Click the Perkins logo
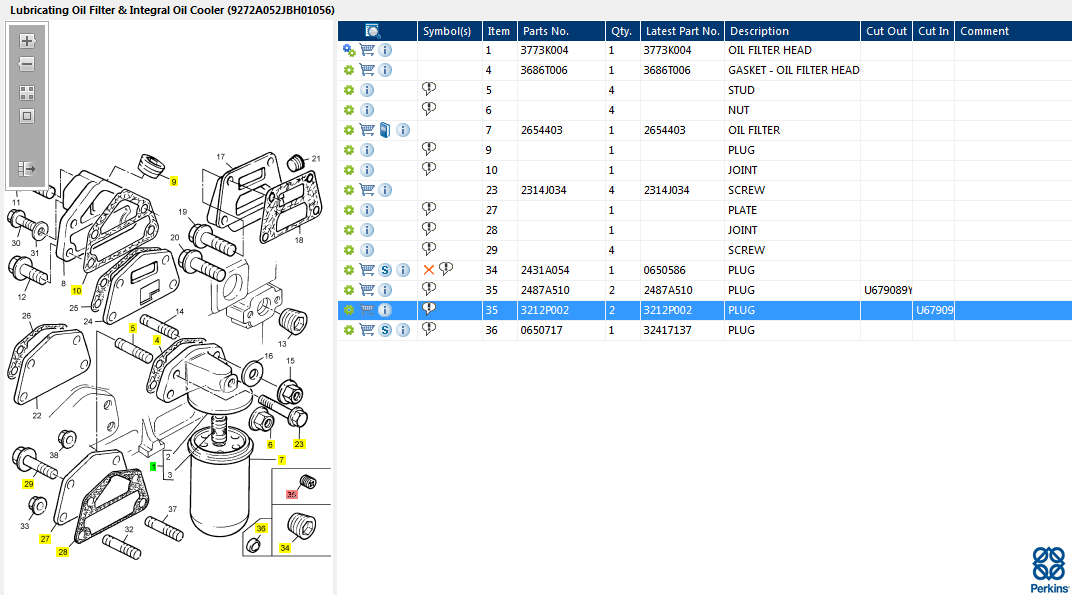Viewport: 1072px width, 595px height. [1049, 569]
